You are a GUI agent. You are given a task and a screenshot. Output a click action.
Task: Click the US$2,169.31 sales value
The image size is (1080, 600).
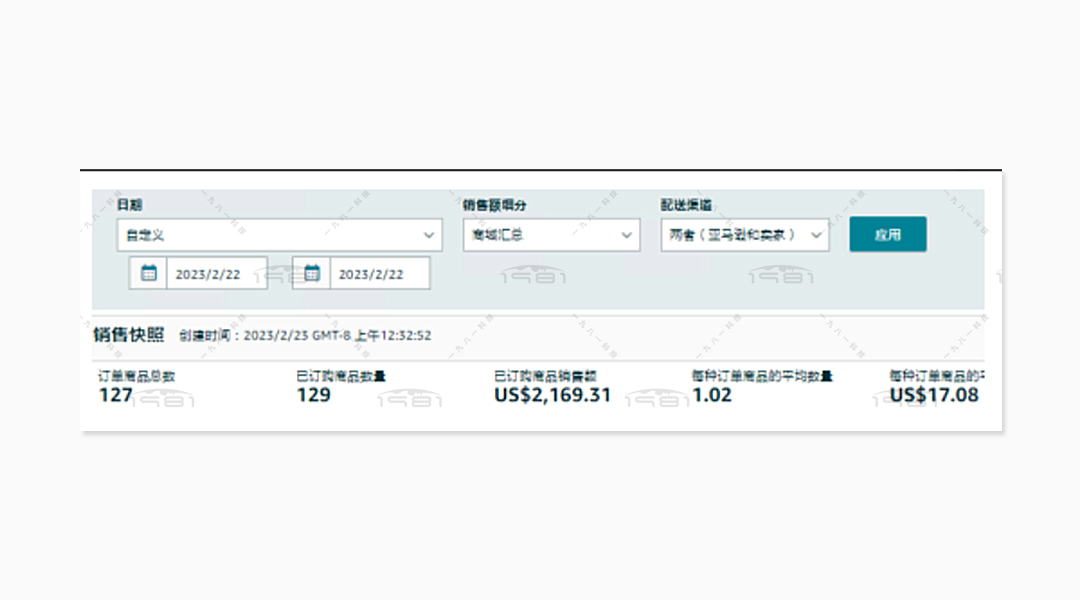(552, 395)
